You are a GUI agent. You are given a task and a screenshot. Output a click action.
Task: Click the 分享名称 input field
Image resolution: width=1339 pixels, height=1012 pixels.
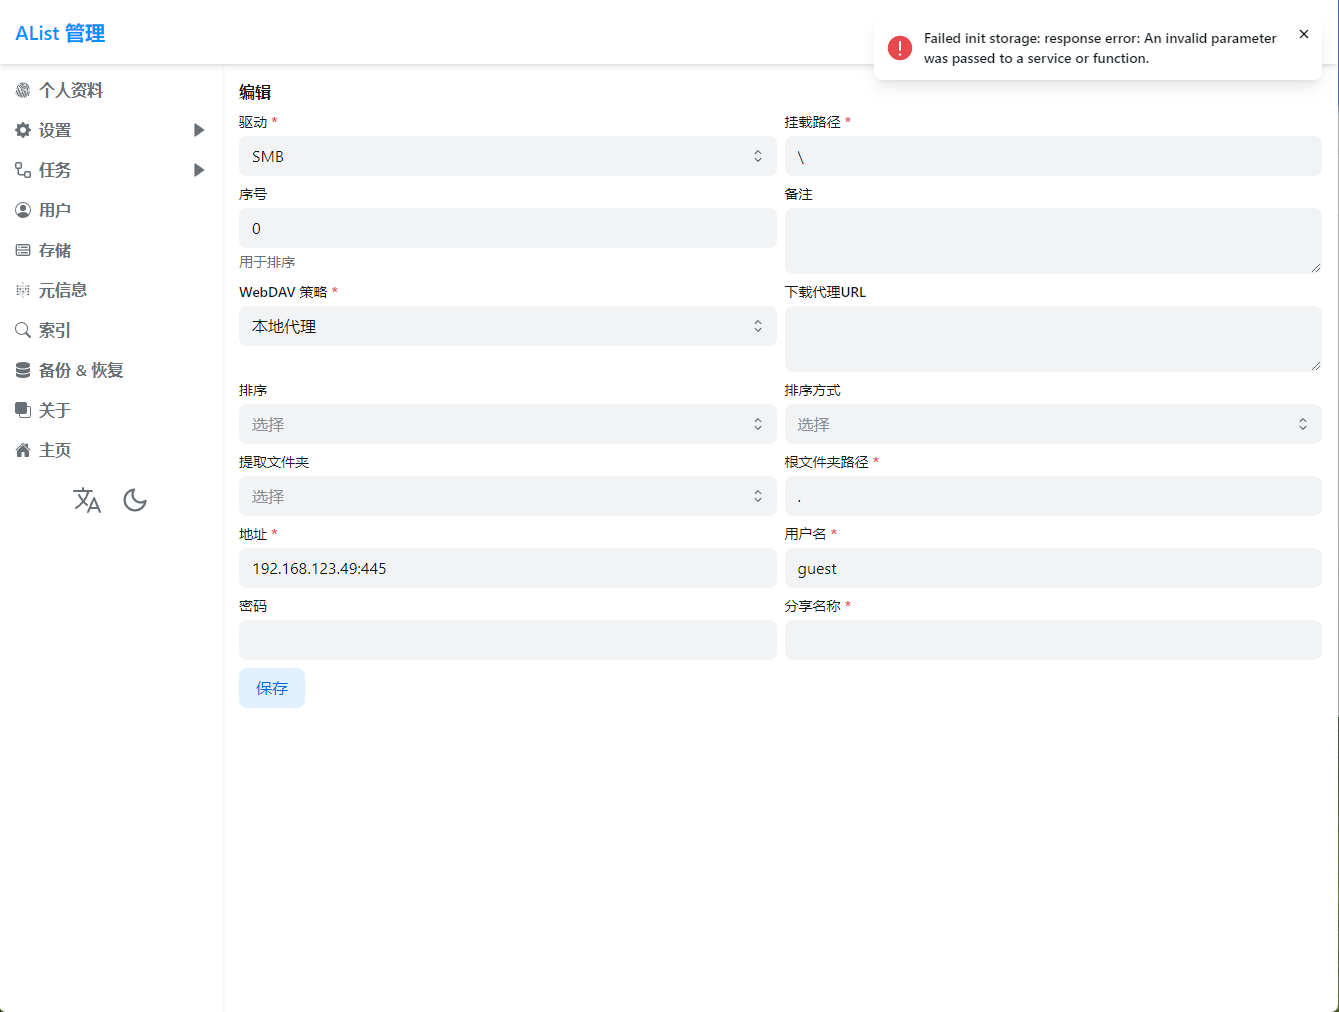[1053, 640]
